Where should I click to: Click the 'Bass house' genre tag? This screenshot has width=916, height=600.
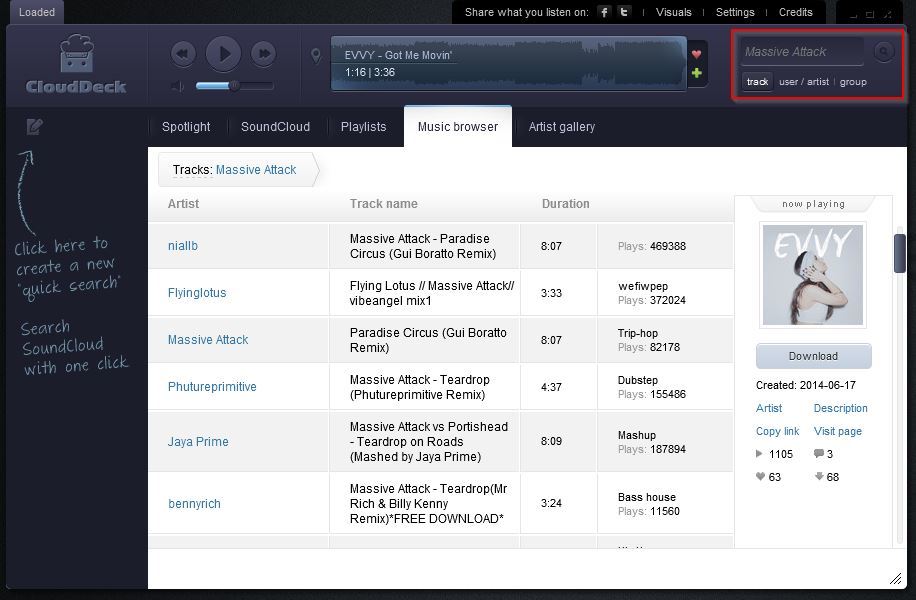click(x=647, y=497)
